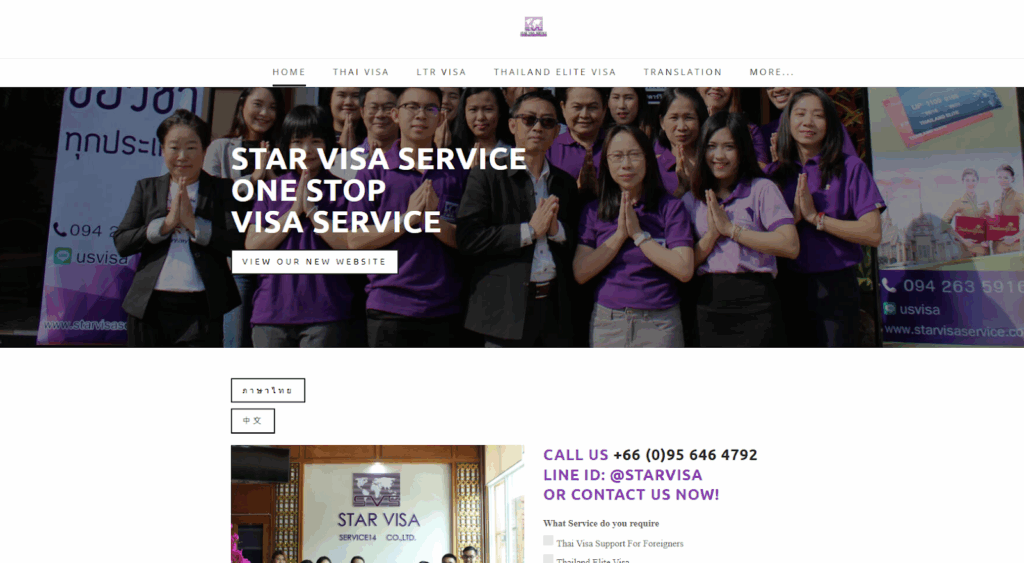Switch language with the 中文 button
Screen dimensions: 1024x563
pos(253,421)
